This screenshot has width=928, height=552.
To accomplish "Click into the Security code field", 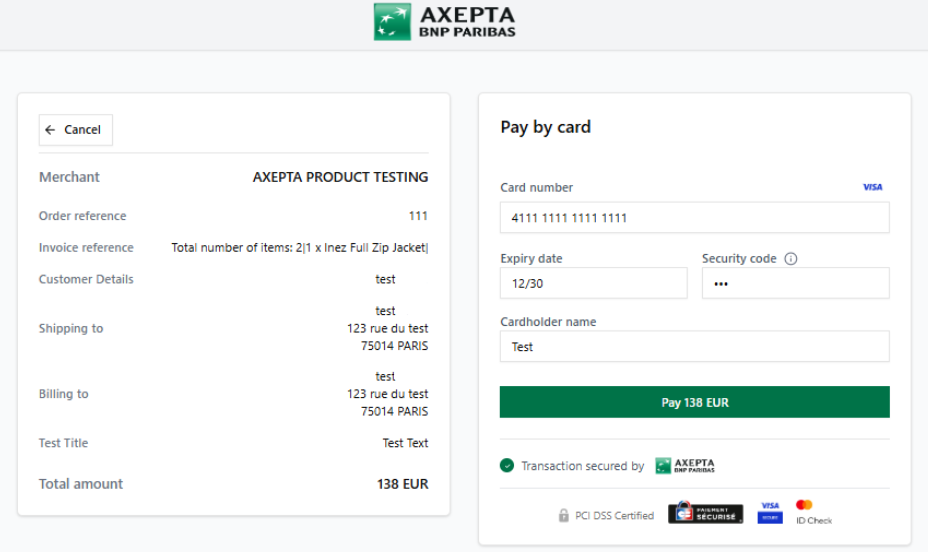I will click(x=795, y=283).
